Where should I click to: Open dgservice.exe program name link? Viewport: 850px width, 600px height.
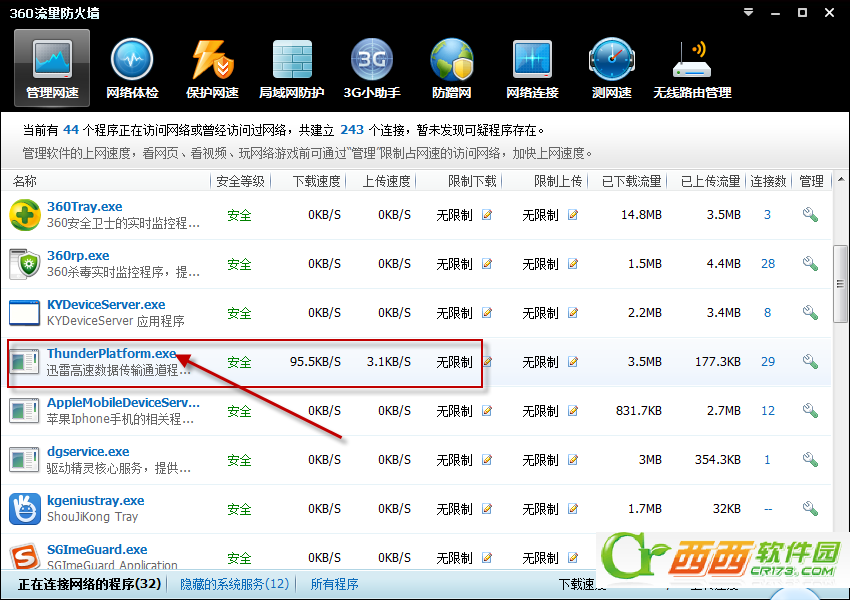[88, 451]
